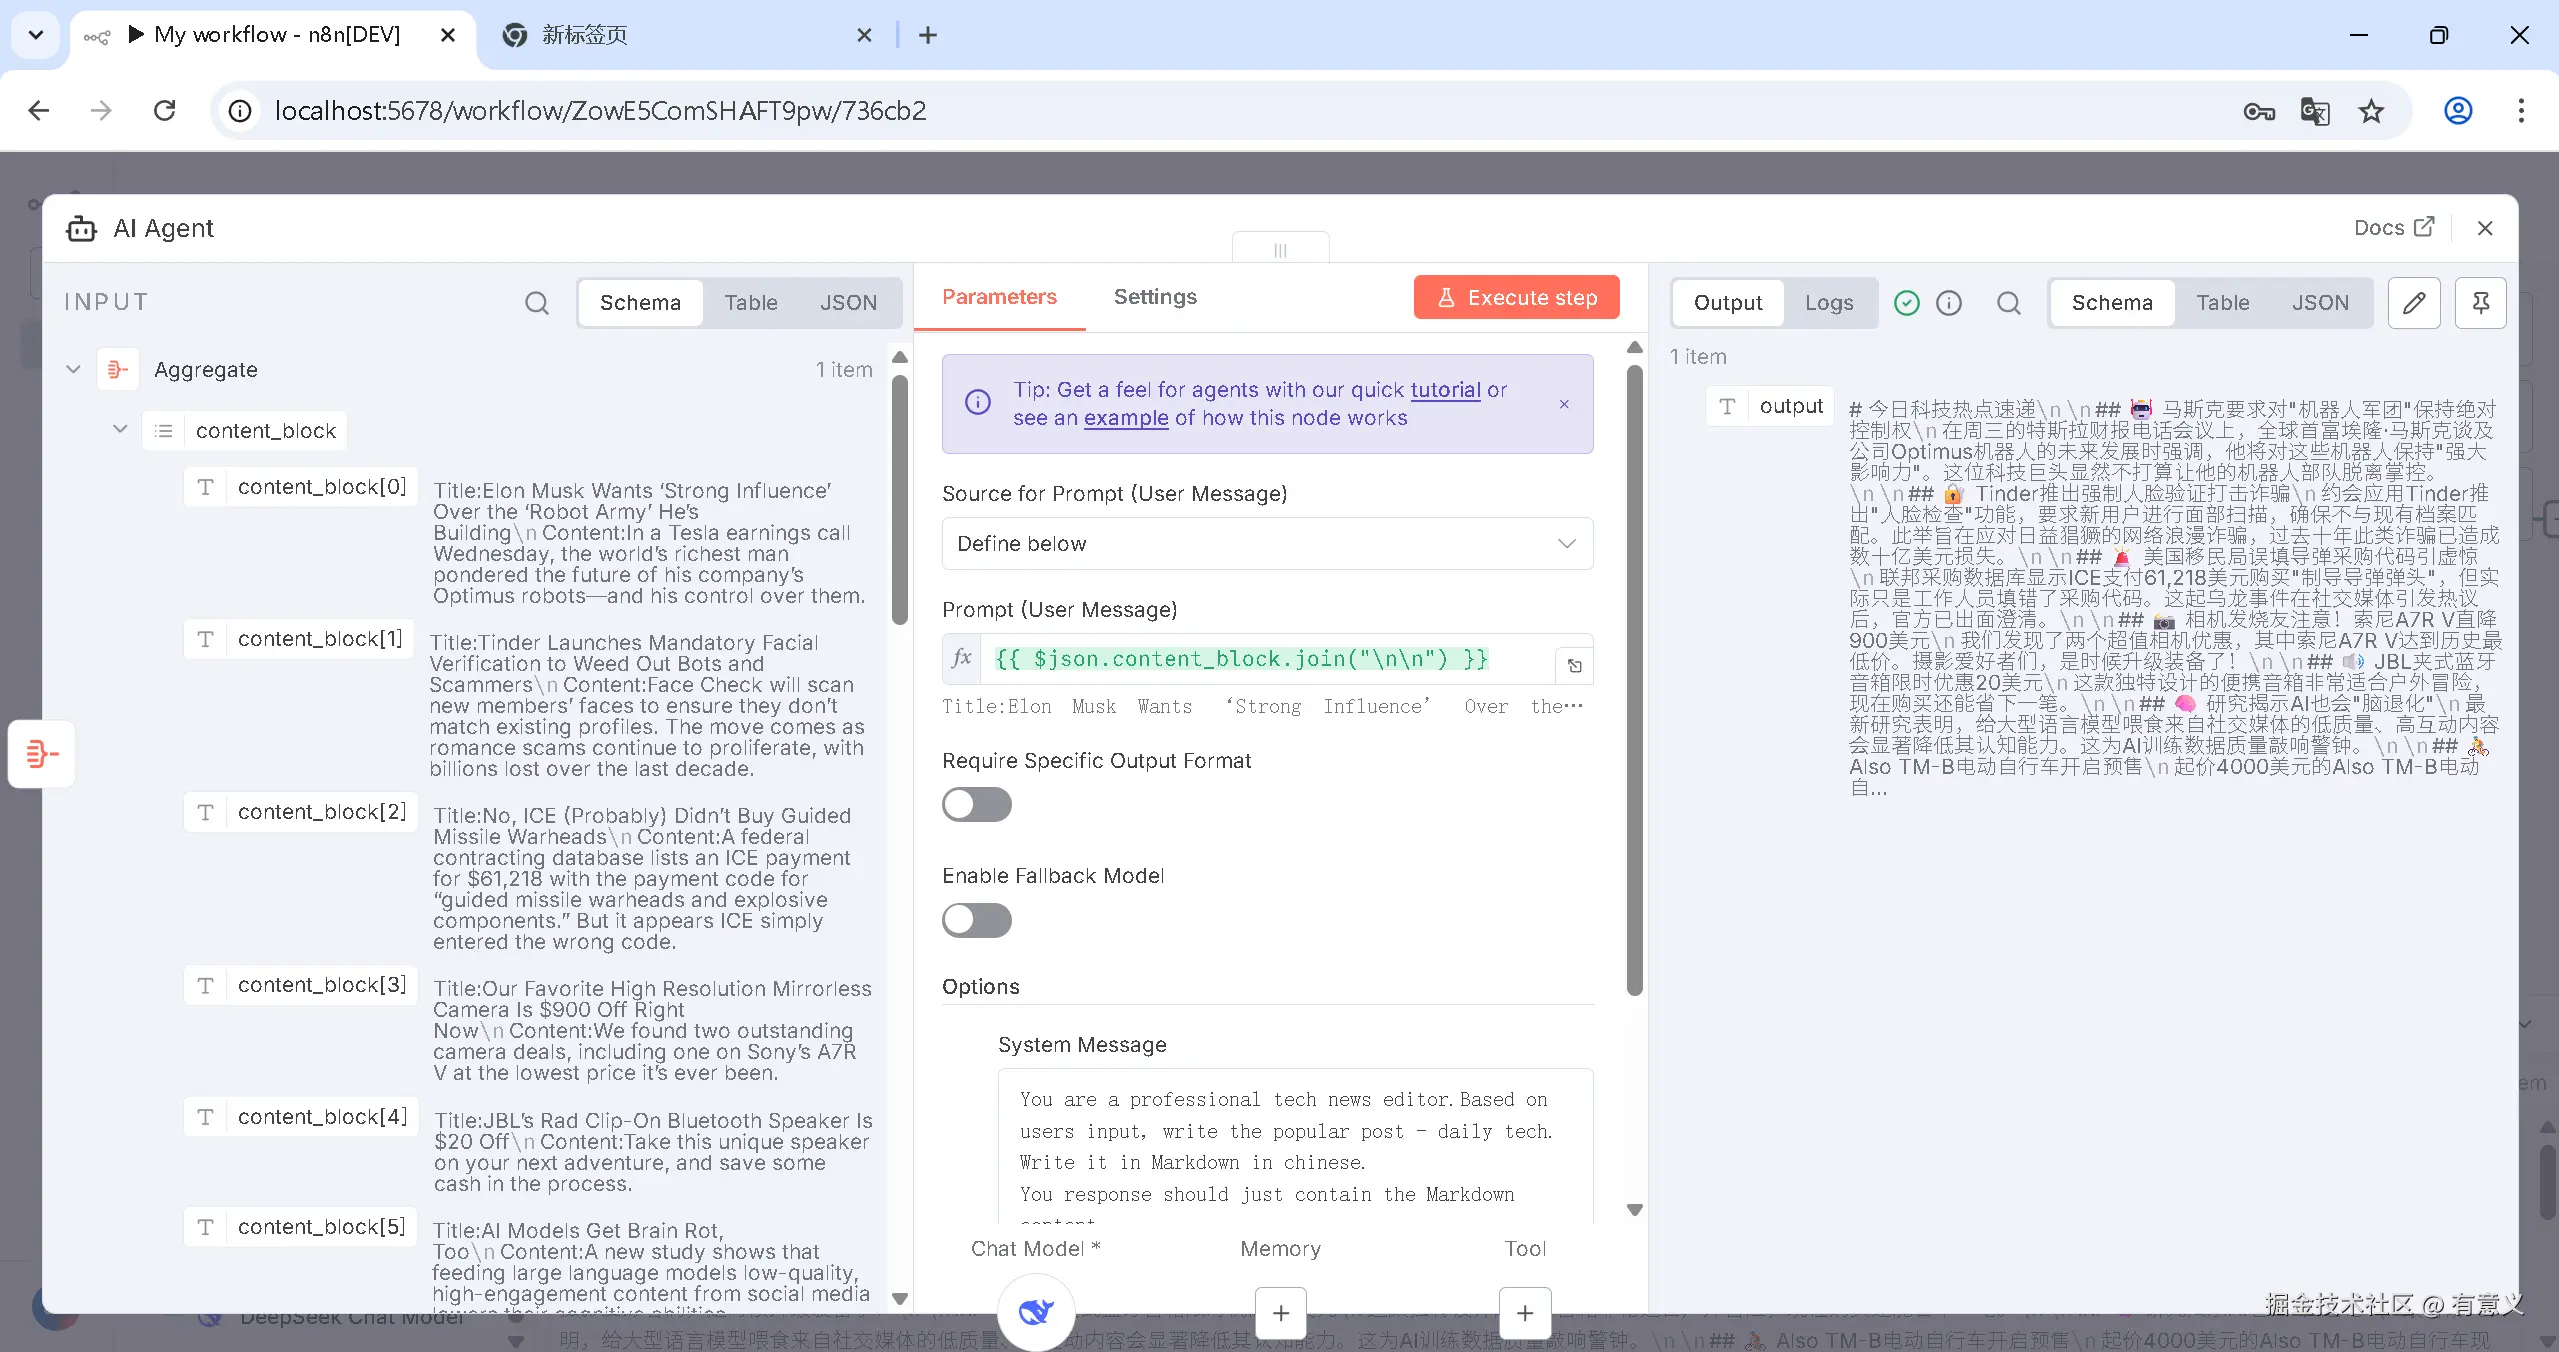Open the Logs tab in output
This screenshot has height=1352, width=2559.
pos(1828,303)
